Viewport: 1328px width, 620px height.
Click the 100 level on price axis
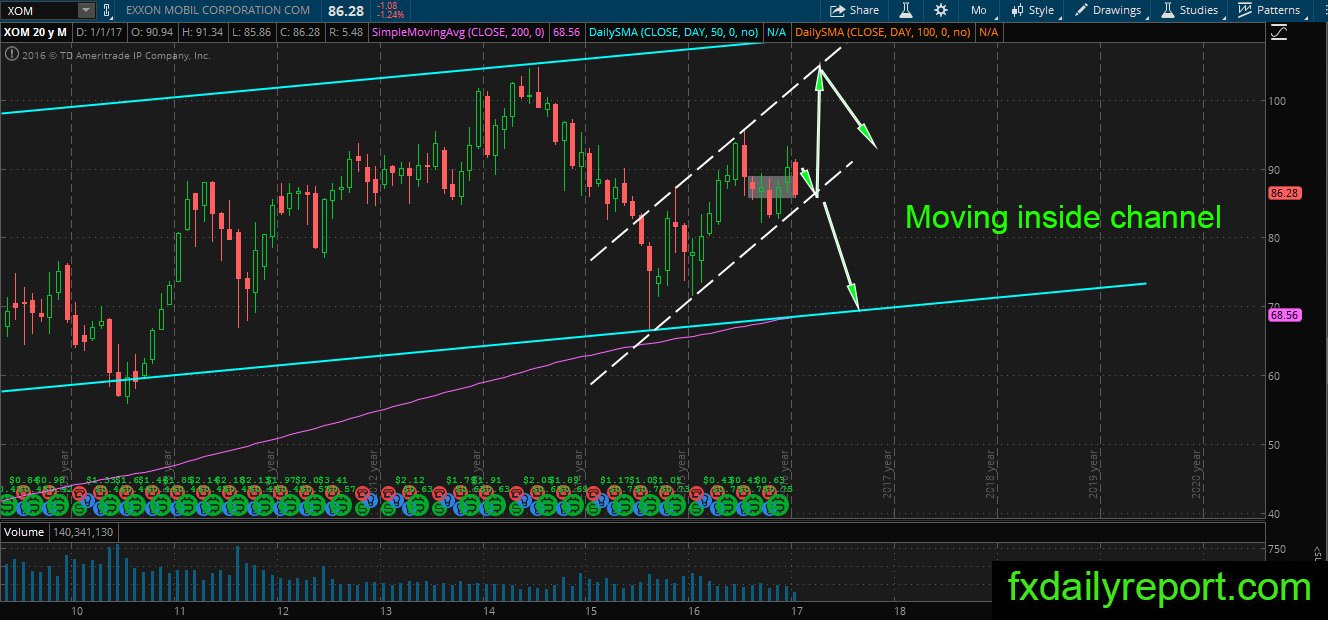click(1277, 101)
